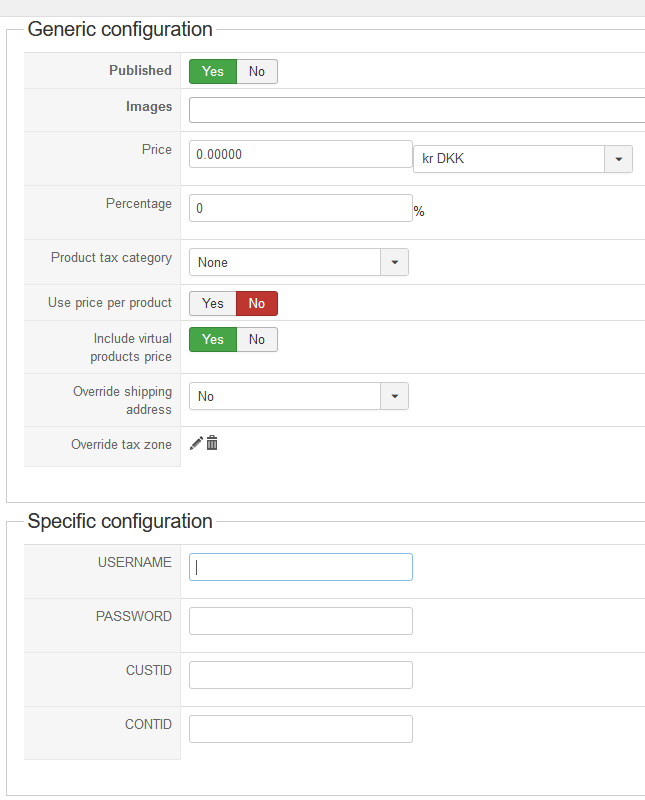Screen dimensions: 645x800
Task: Click the Percentage input field
Action: coord(300,208)
